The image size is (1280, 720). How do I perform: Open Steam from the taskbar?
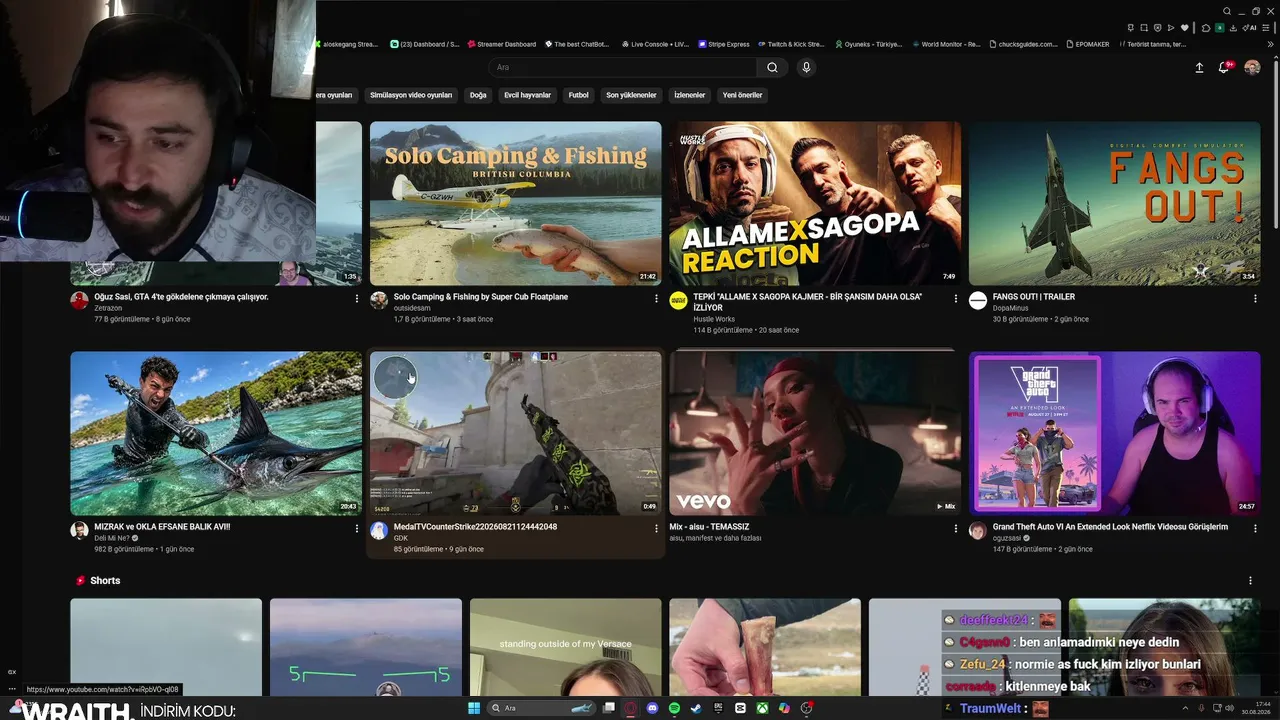(x=696, y=708)
